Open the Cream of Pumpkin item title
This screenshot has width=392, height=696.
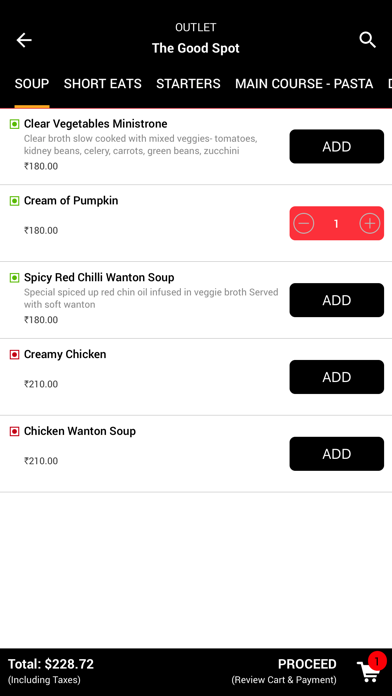[x=71, y=201]
